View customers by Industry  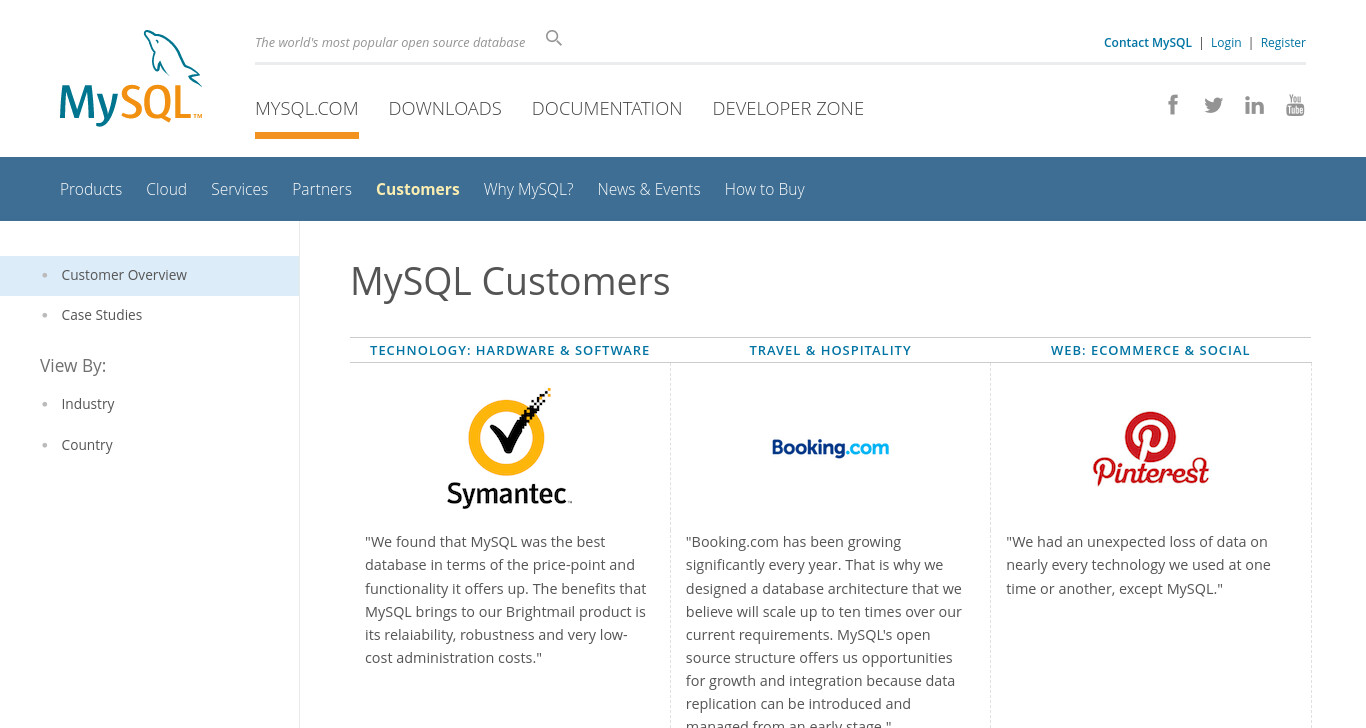click(88, 404)
